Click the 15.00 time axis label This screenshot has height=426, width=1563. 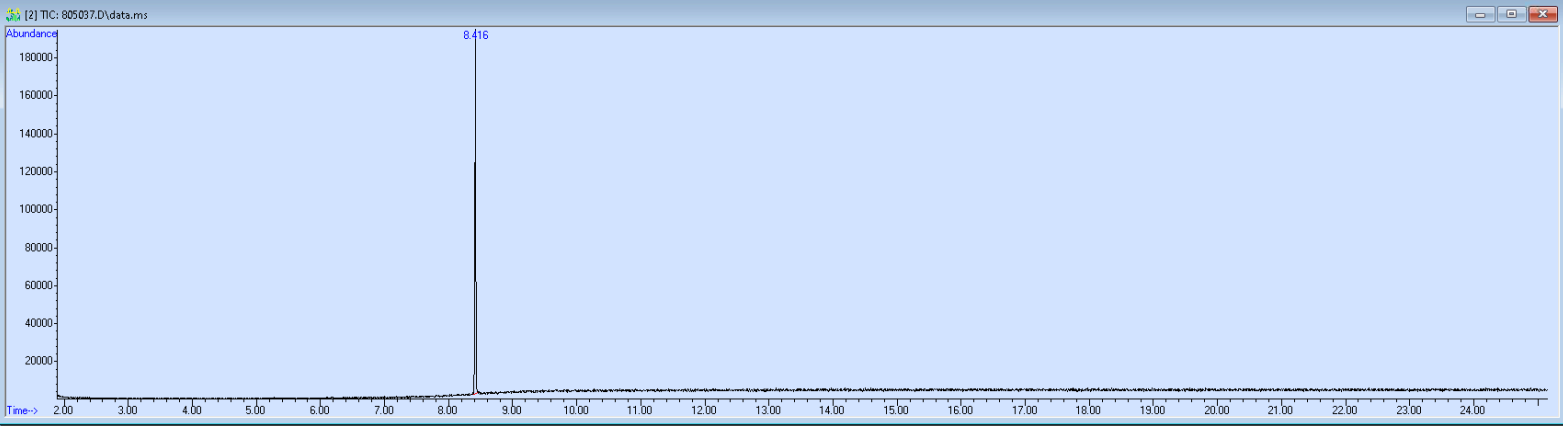[895, 410]
